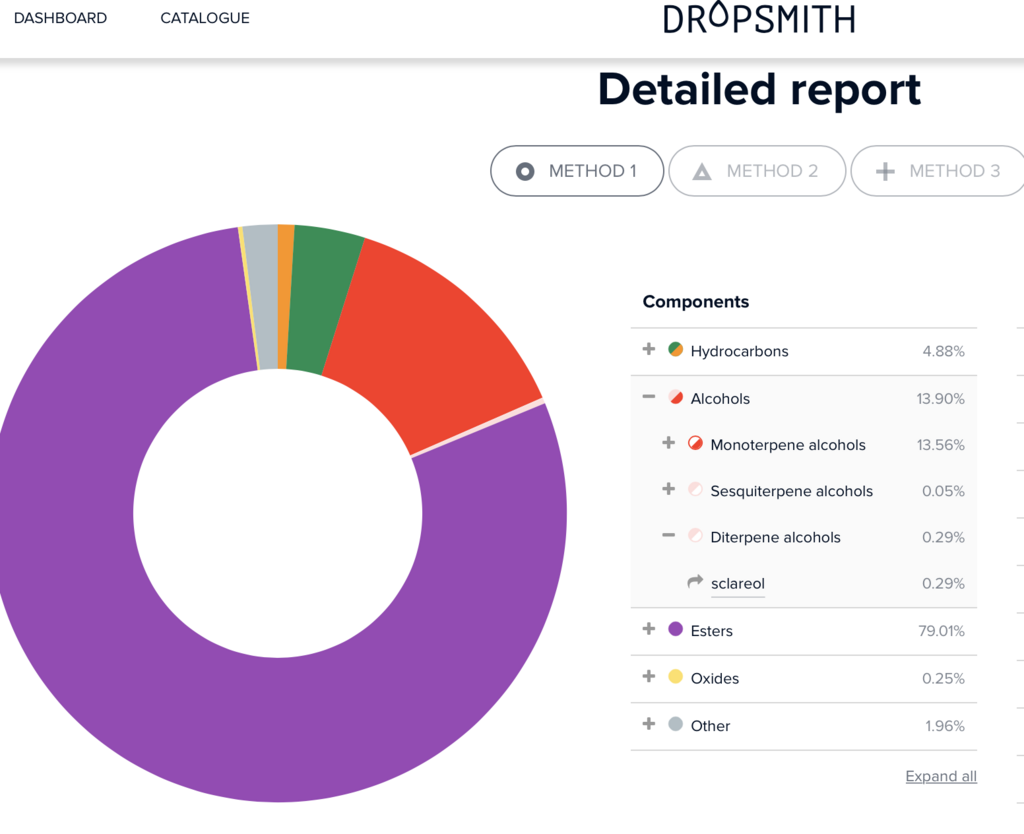
Task: Click the 4.88% Hydrocarbons value
Action: click(x=943, y=351)
